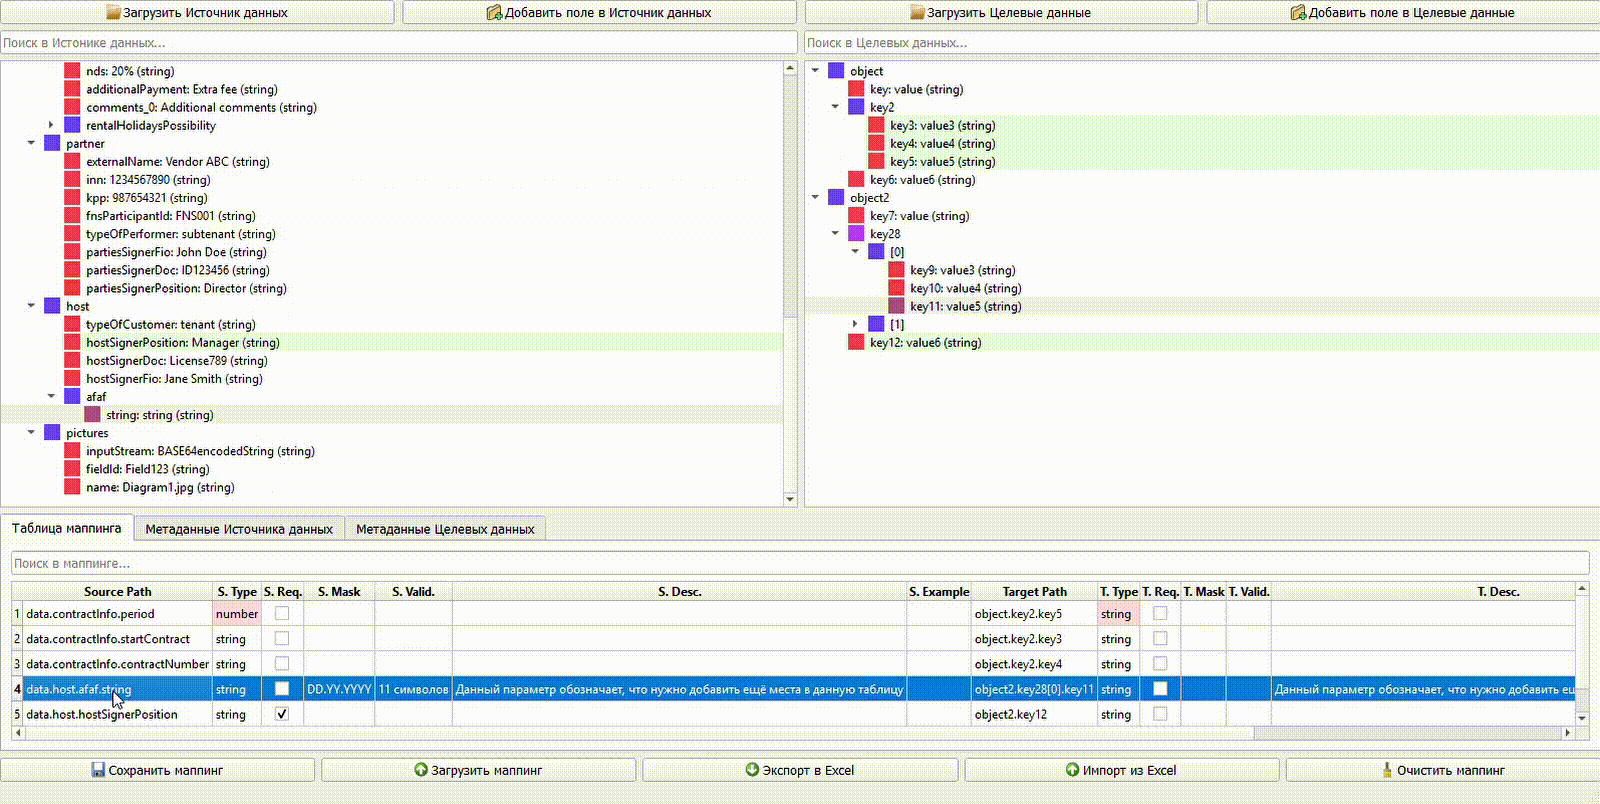Click the red icon beside key6: value6
Screen dimensions: 1600x804
[x=856, y=180]
